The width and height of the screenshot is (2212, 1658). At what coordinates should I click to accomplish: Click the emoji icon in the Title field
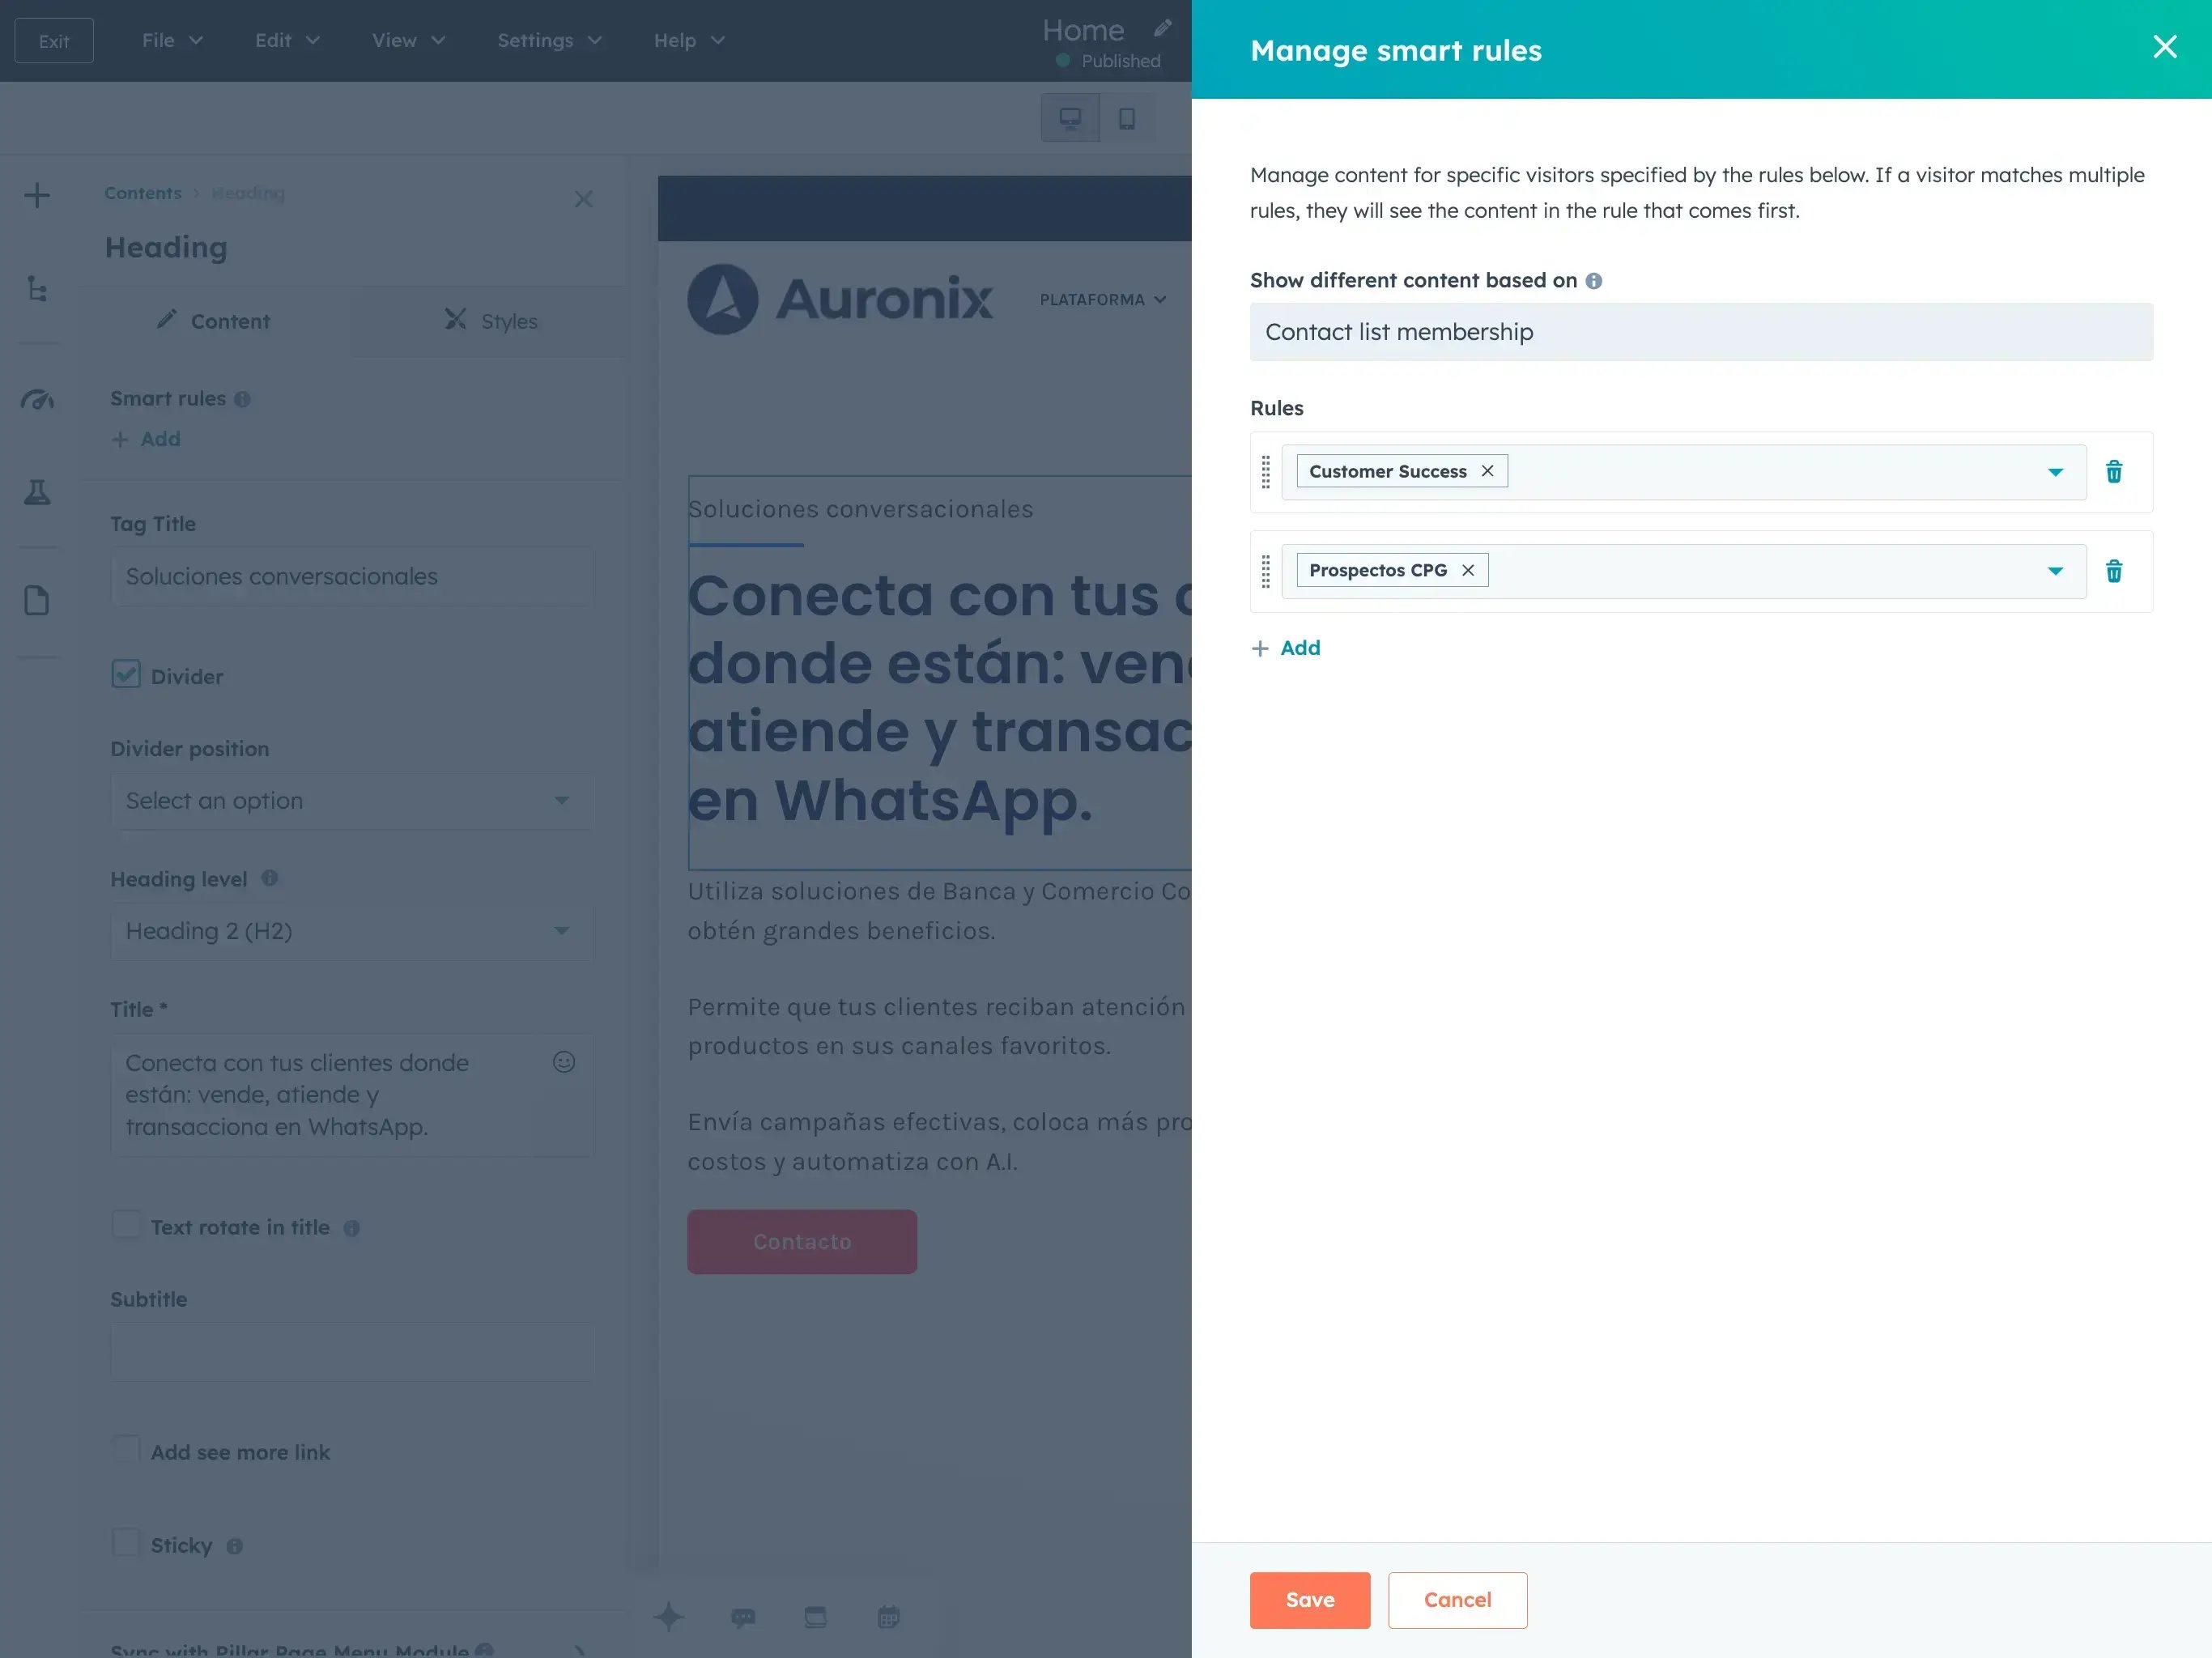coord(564,1062)
